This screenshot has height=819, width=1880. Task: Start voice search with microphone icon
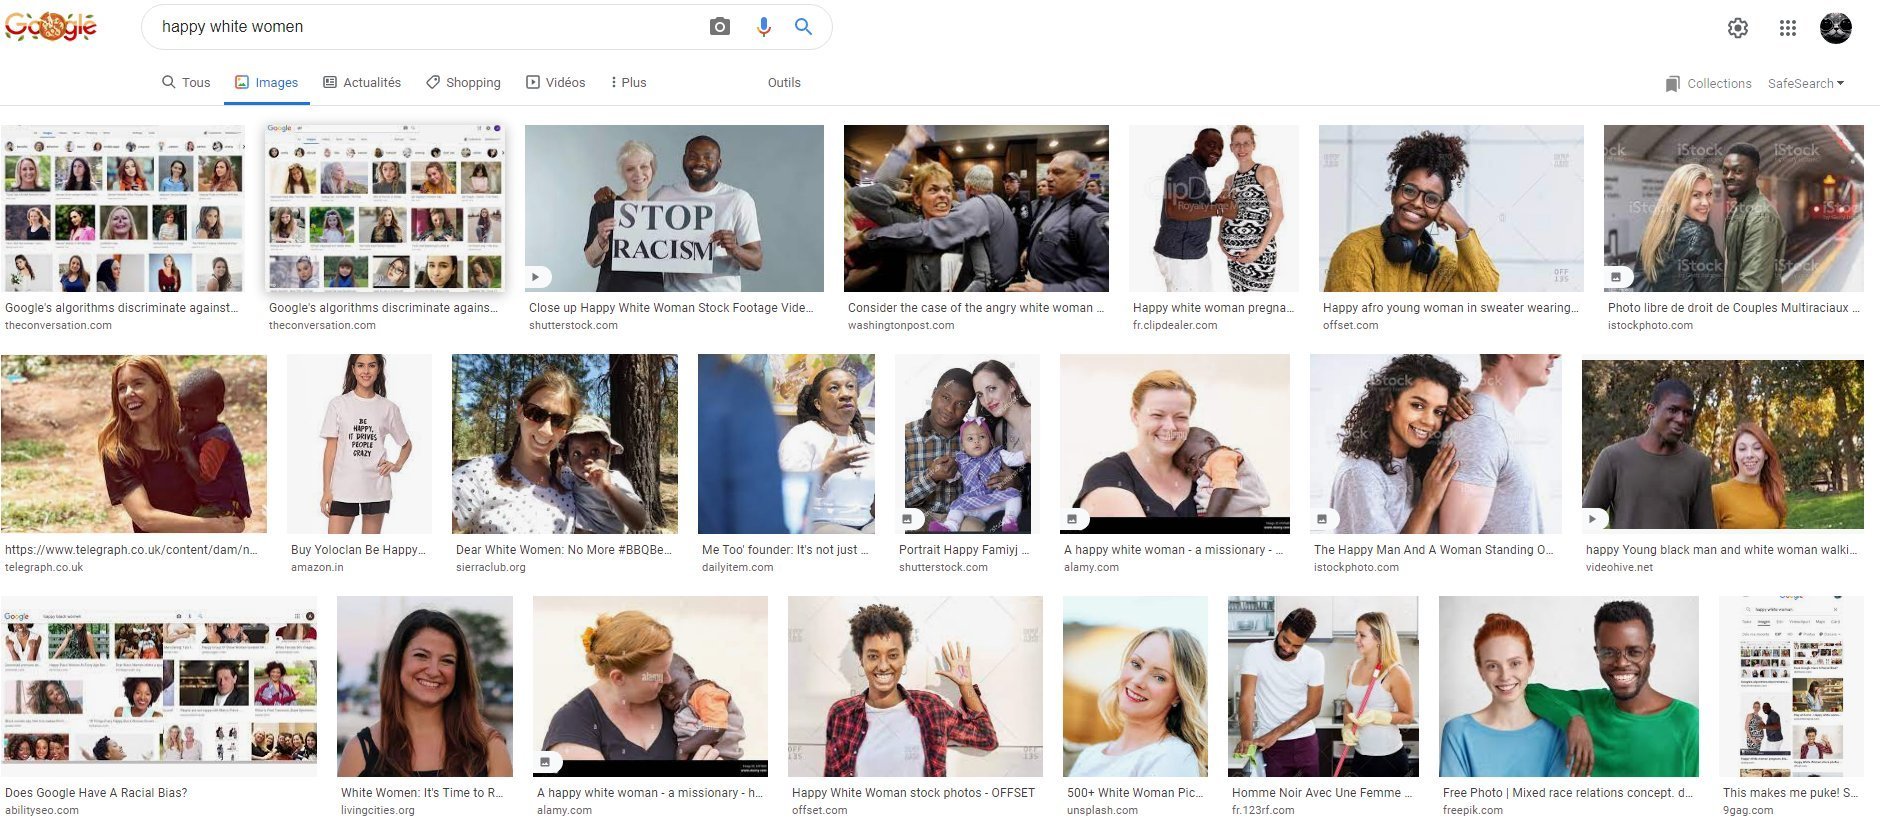(x=764, y=27)
